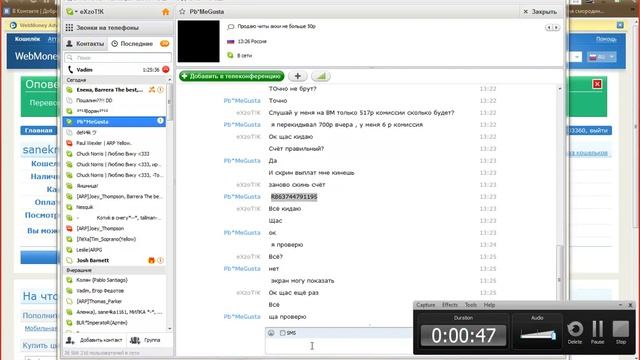The image size is (640, 360).
Task: Click the Главная tab in WebMoney page
Action: pyautogui.click(x=38, y=131)
